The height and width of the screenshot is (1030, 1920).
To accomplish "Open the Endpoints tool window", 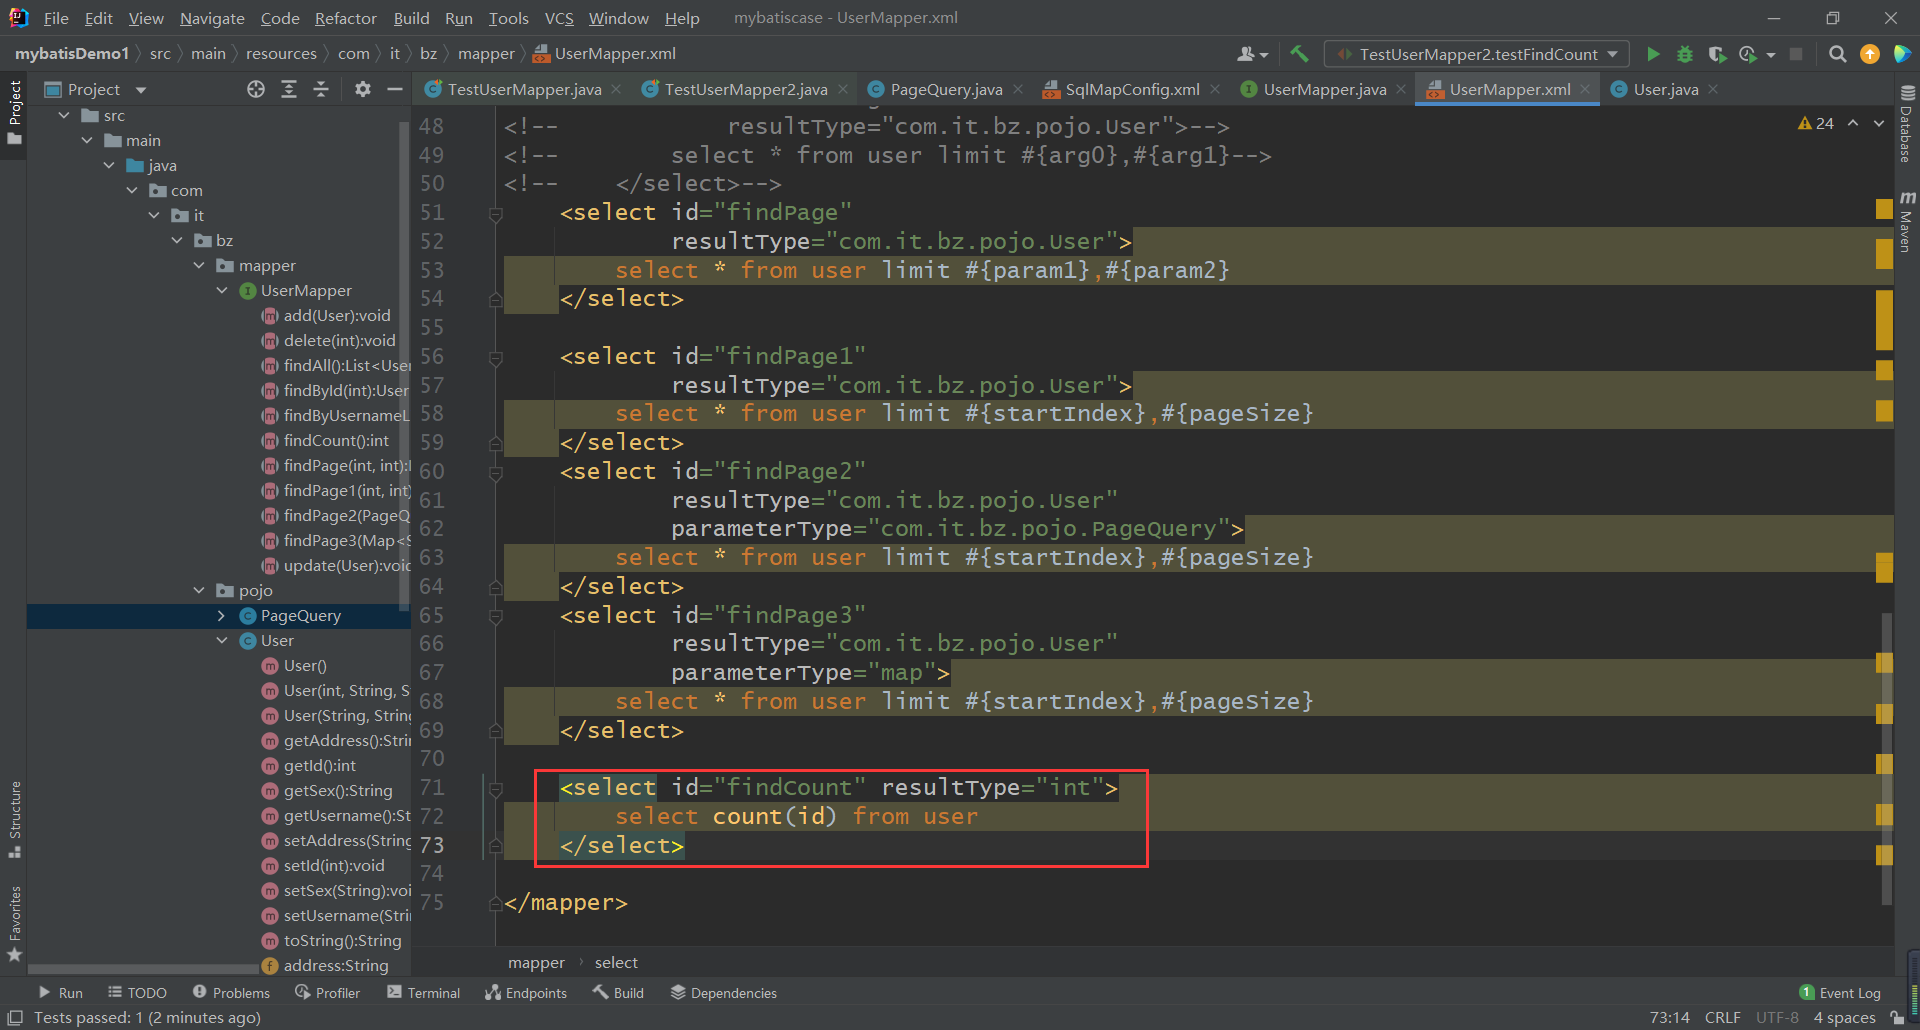I will tap(526, 992).
